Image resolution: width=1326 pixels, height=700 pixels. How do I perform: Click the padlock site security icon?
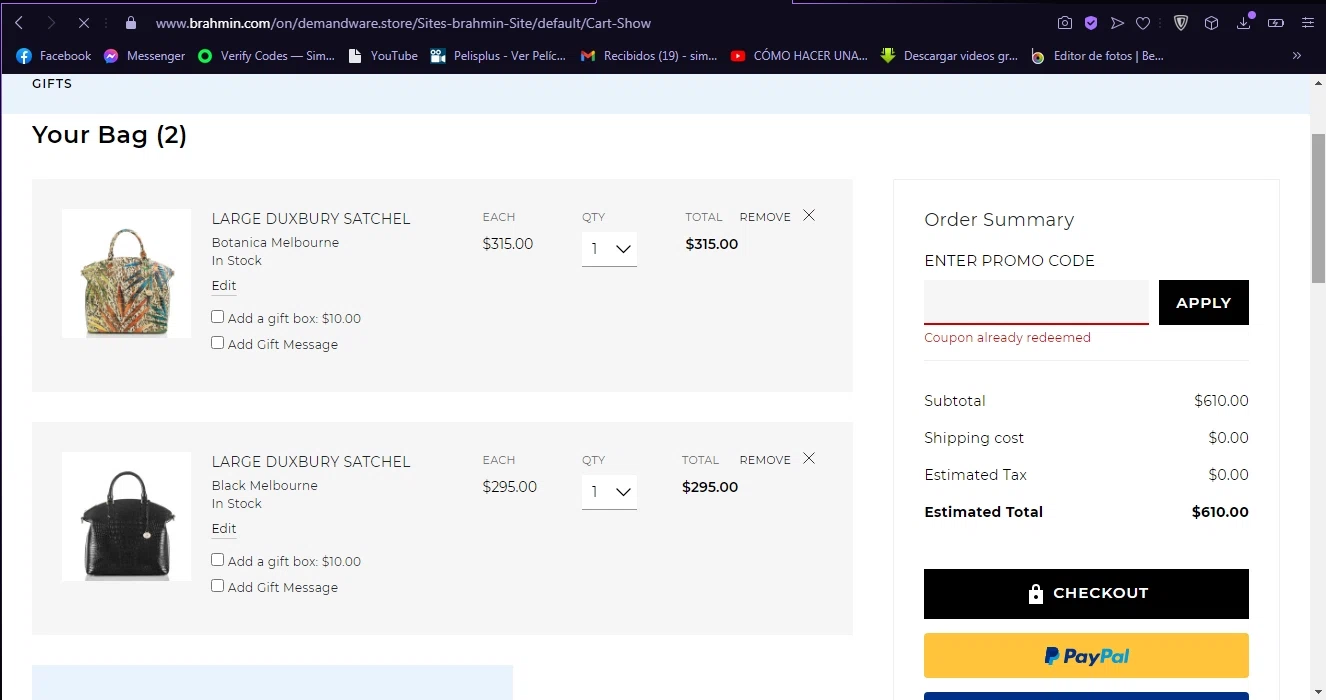(130, 22)
